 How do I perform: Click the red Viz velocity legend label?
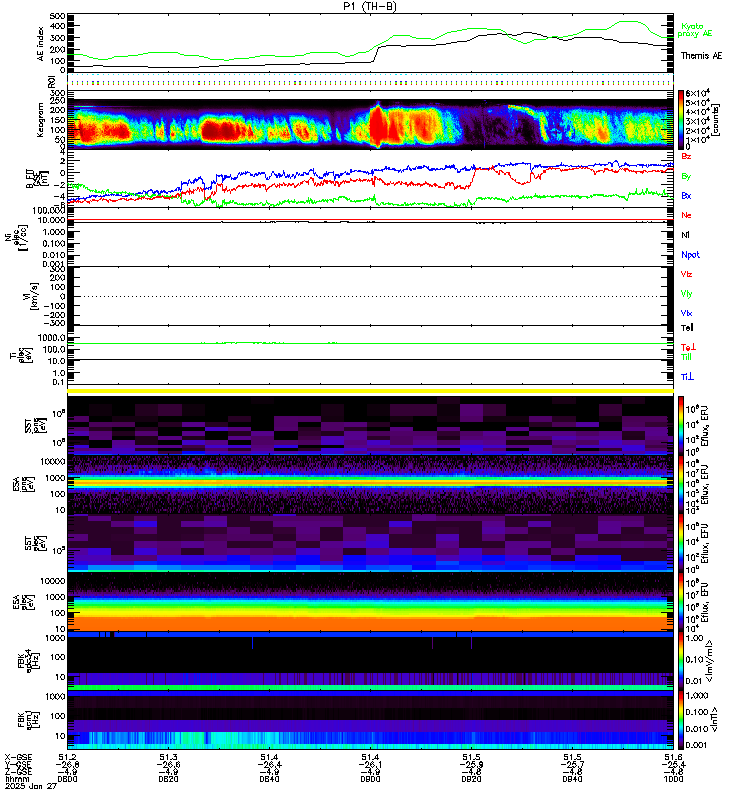tap(686, 274)
